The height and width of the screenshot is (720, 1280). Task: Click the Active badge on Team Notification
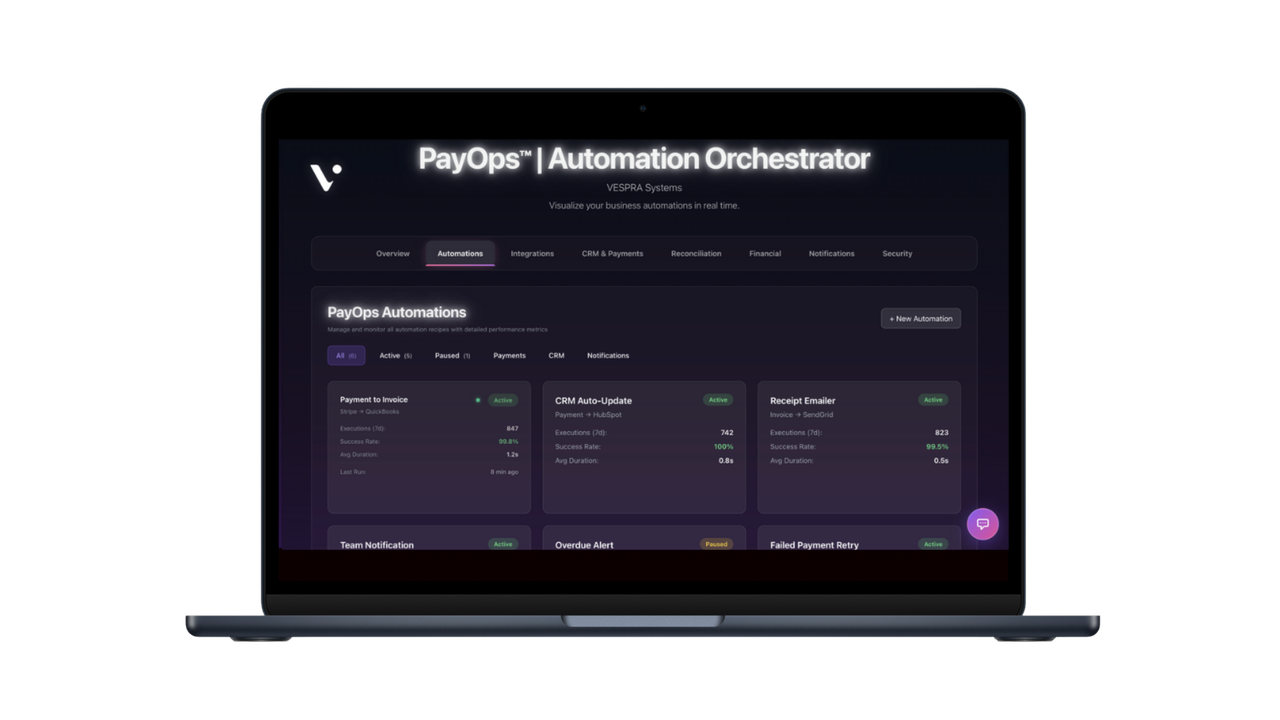tap(502, 544)
